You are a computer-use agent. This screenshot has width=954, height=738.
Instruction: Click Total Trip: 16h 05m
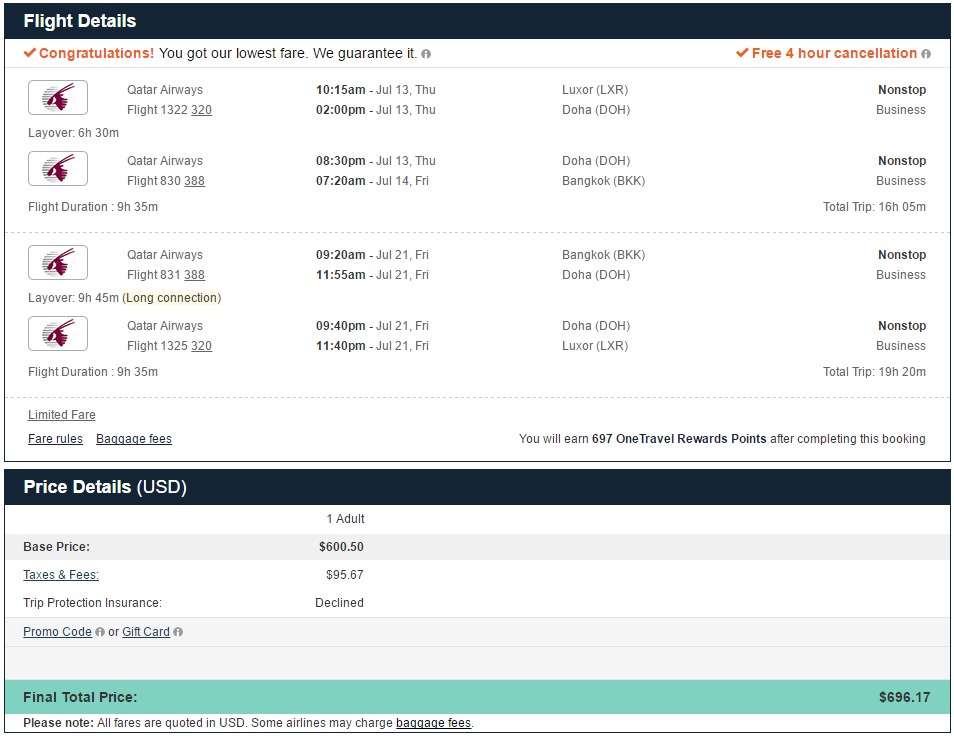coord(874,207)
